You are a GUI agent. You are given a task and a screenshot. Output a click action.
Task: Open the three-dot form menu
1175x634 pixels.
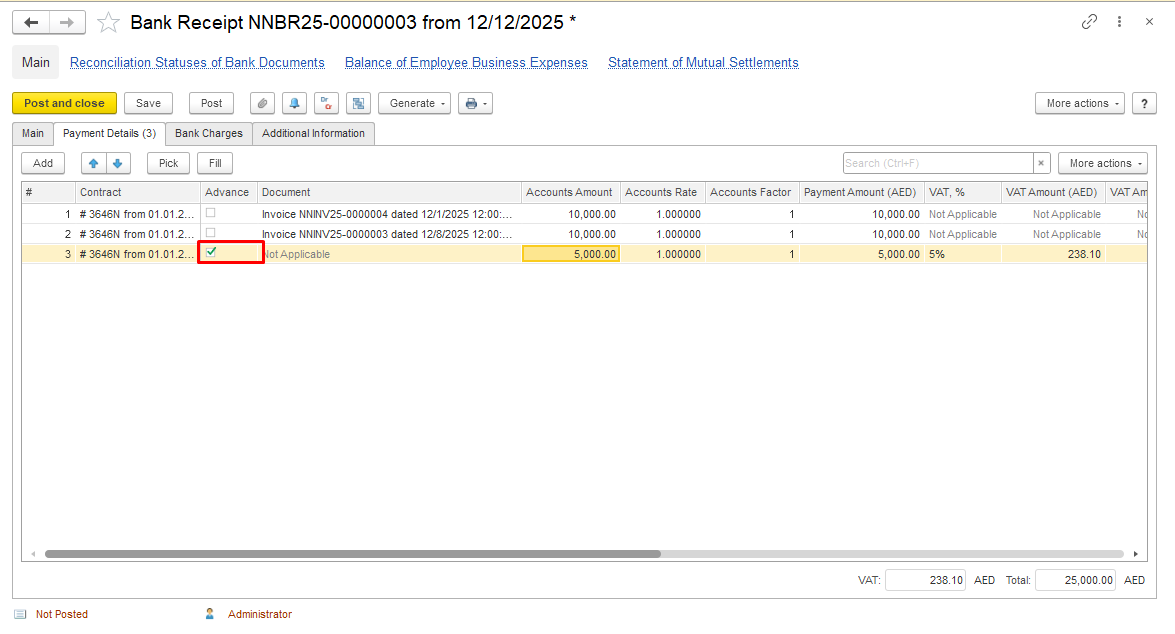1120,22
